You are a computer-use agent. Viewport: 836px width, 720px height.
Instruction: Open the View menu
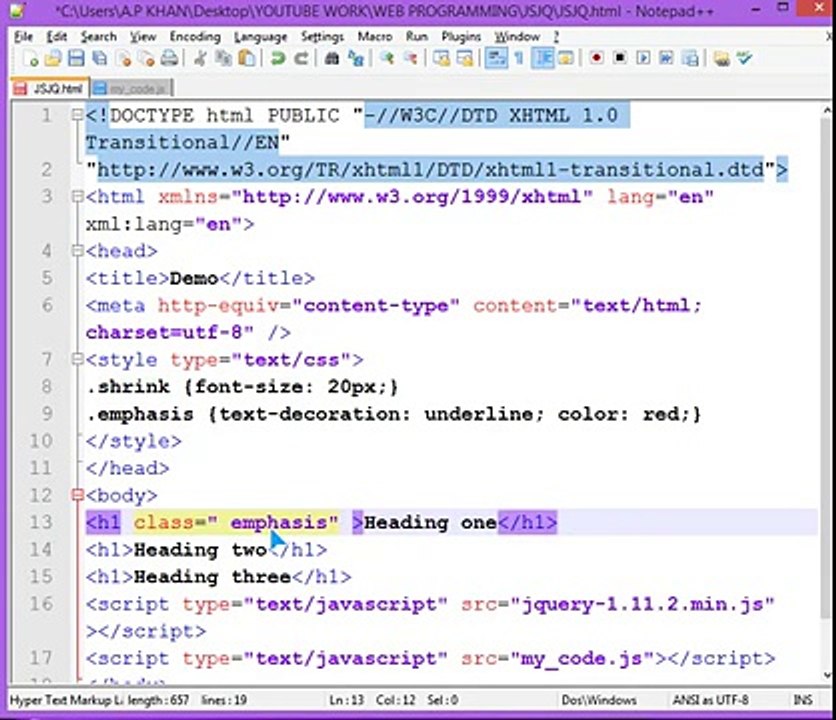tap(143, 36)
